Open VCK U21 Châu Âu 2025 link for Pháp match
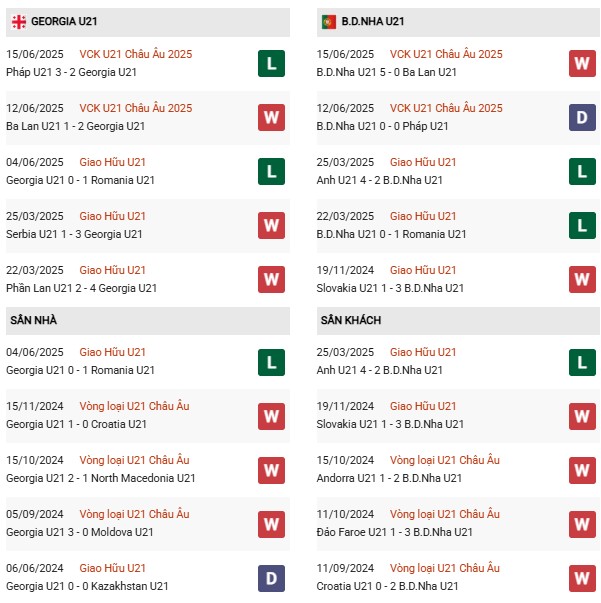601x603 pixels. coord(135,54)
